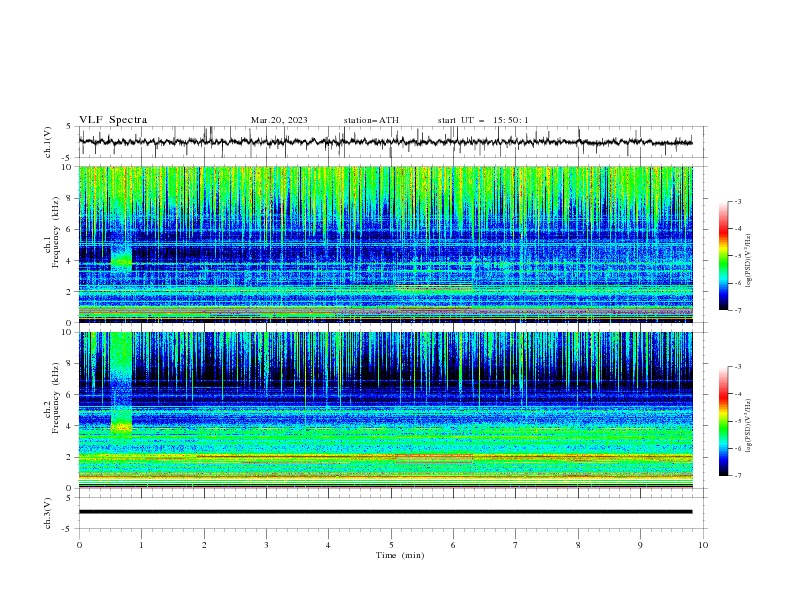Click the 'Time (min)' axis label
This screenshot has width=792, height=612.
click(x=400, y=555)
